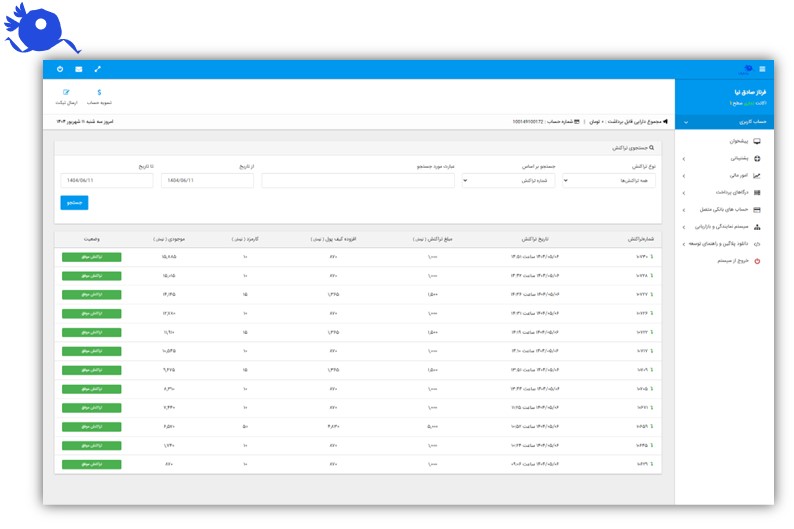Click the from-date input field
This screenshot has width=794, height=529.
click(x=207, y=181)
